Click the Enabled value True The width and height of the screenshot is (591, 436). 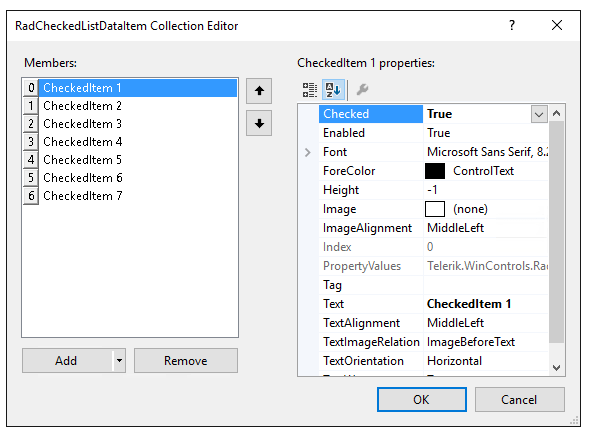[438, 133]
